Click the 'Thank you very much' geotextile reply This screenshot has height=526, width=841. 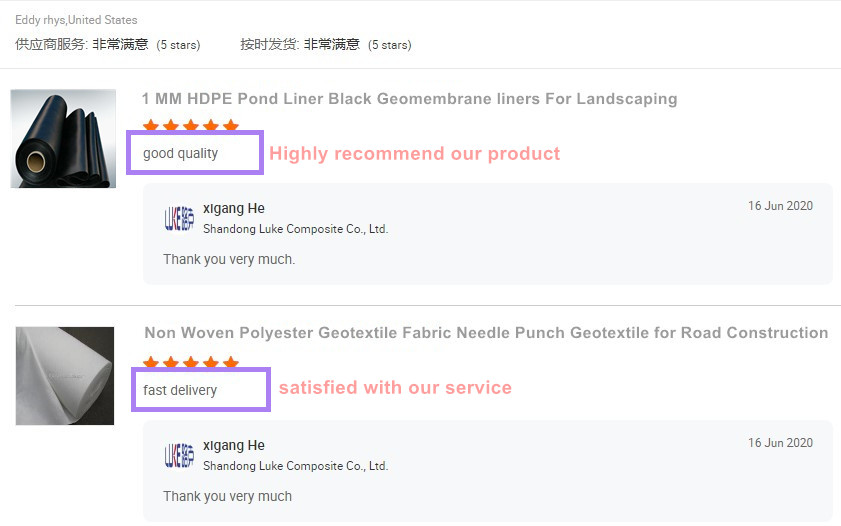click(227, 496)
